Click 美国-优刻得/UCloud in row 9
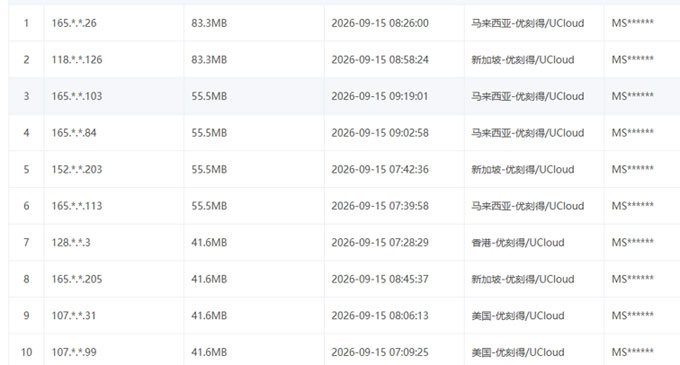 518,316
